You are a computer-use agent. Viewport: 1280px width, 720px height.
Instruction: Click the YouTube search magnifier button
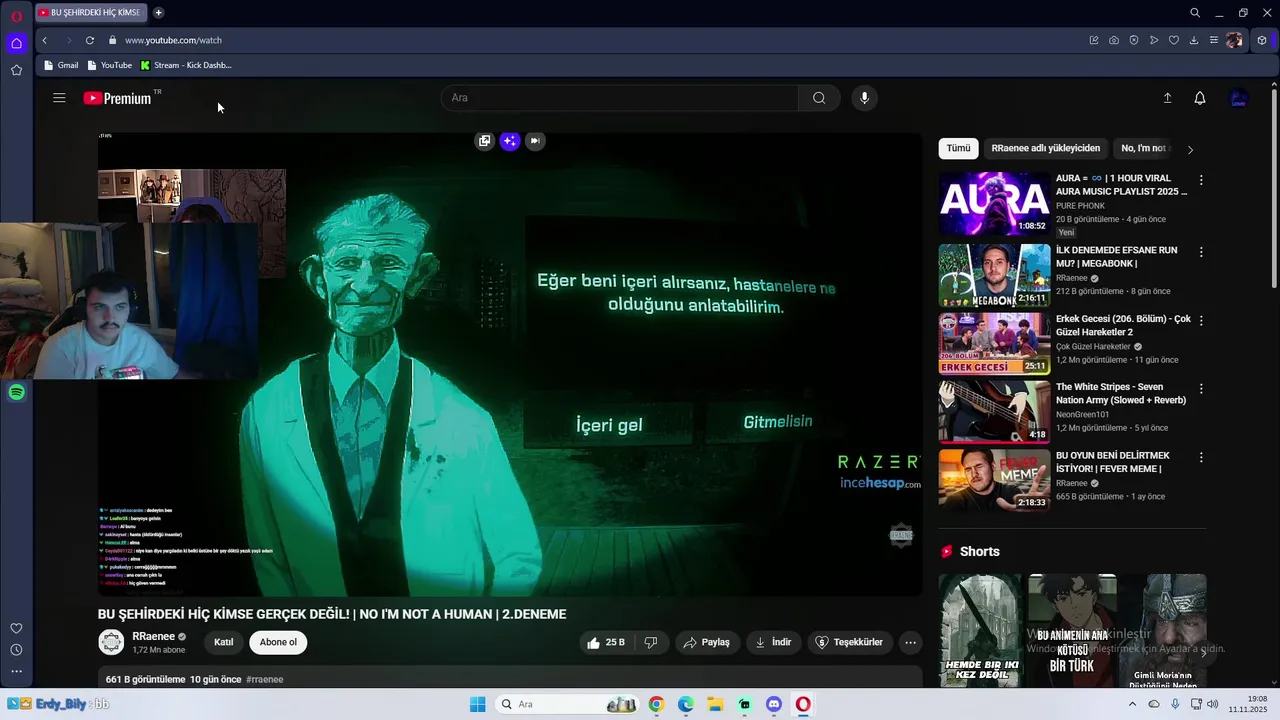coord(819,98)
